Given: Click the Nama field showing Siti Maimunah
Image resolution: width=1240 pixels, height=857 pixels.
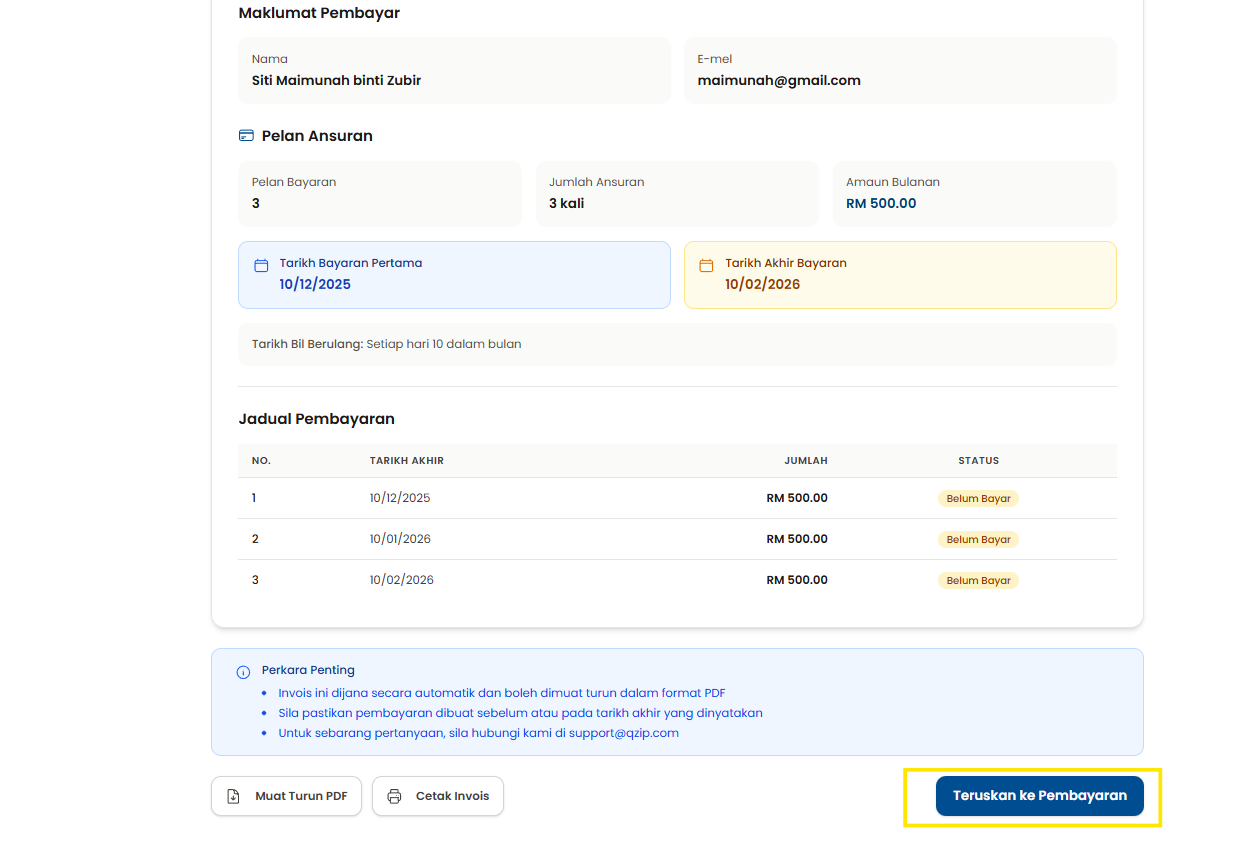Looking at the screenshot, I should point(454,70).
